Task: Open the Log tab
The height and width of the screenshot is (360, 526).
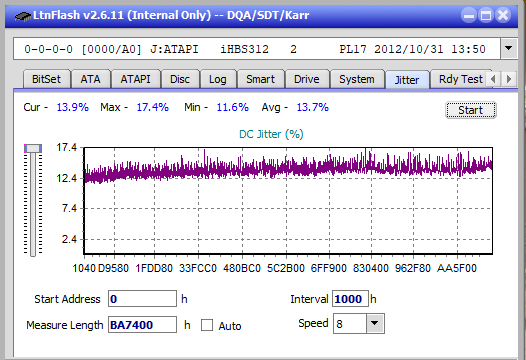Action: pos(218,79)
